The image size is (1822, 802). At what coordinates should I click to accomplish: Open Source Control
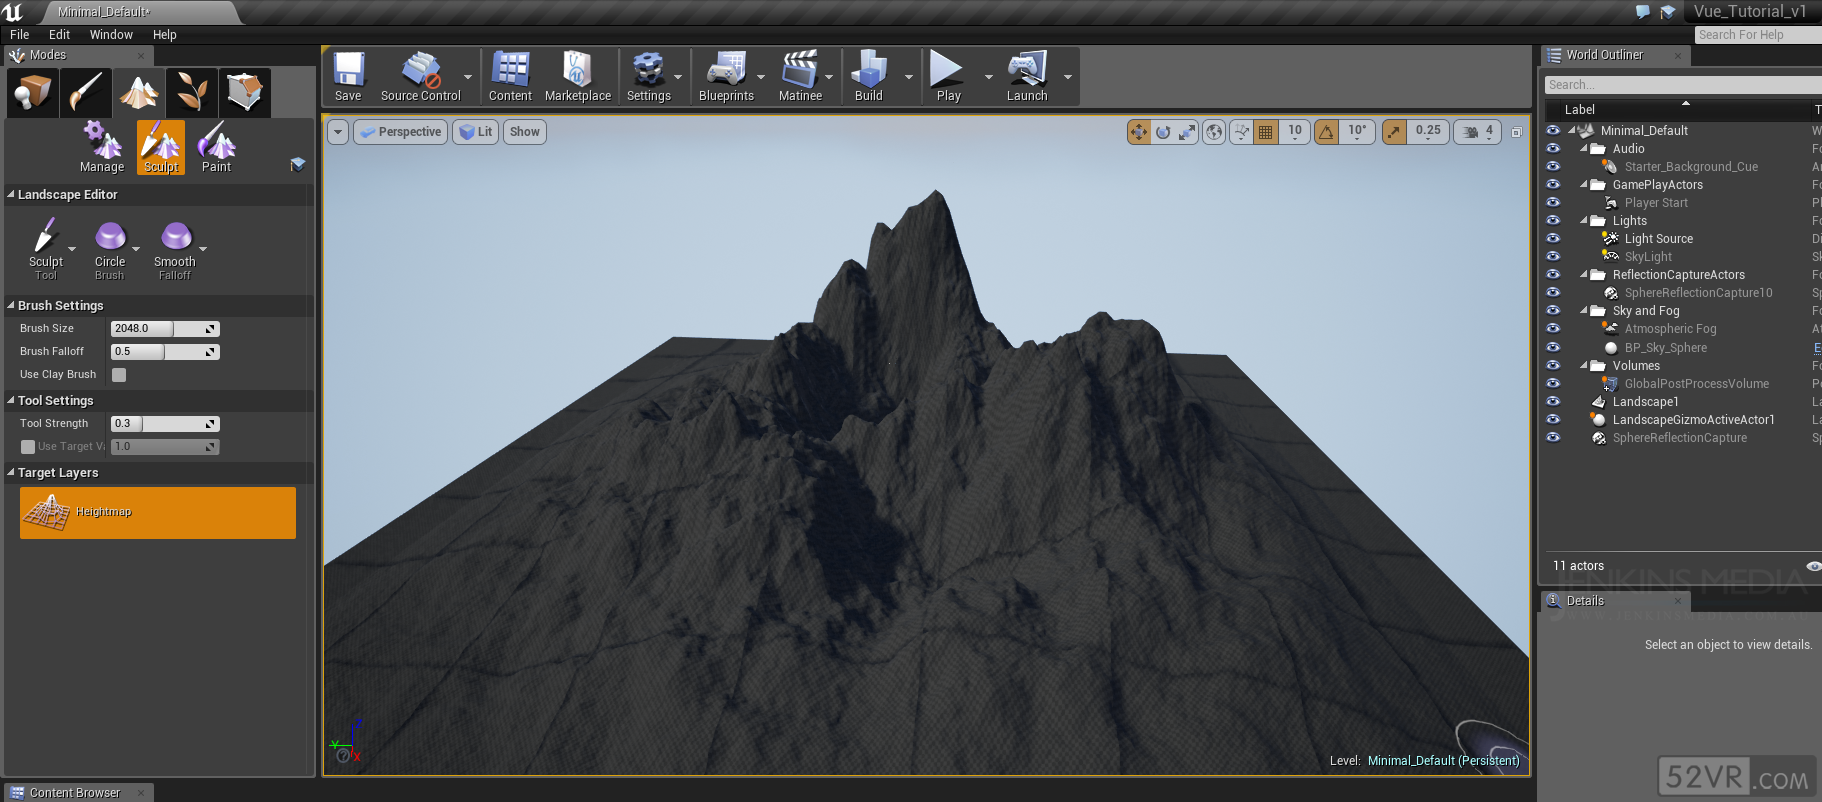pos(421,77)
